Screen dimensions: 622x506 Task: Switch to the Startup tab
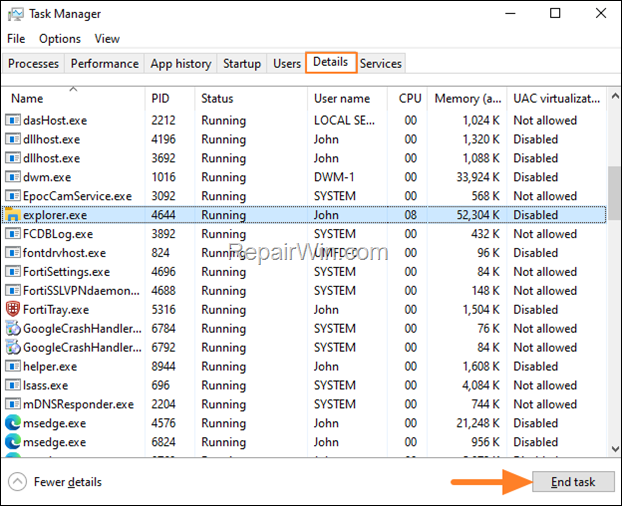[242, 63]
